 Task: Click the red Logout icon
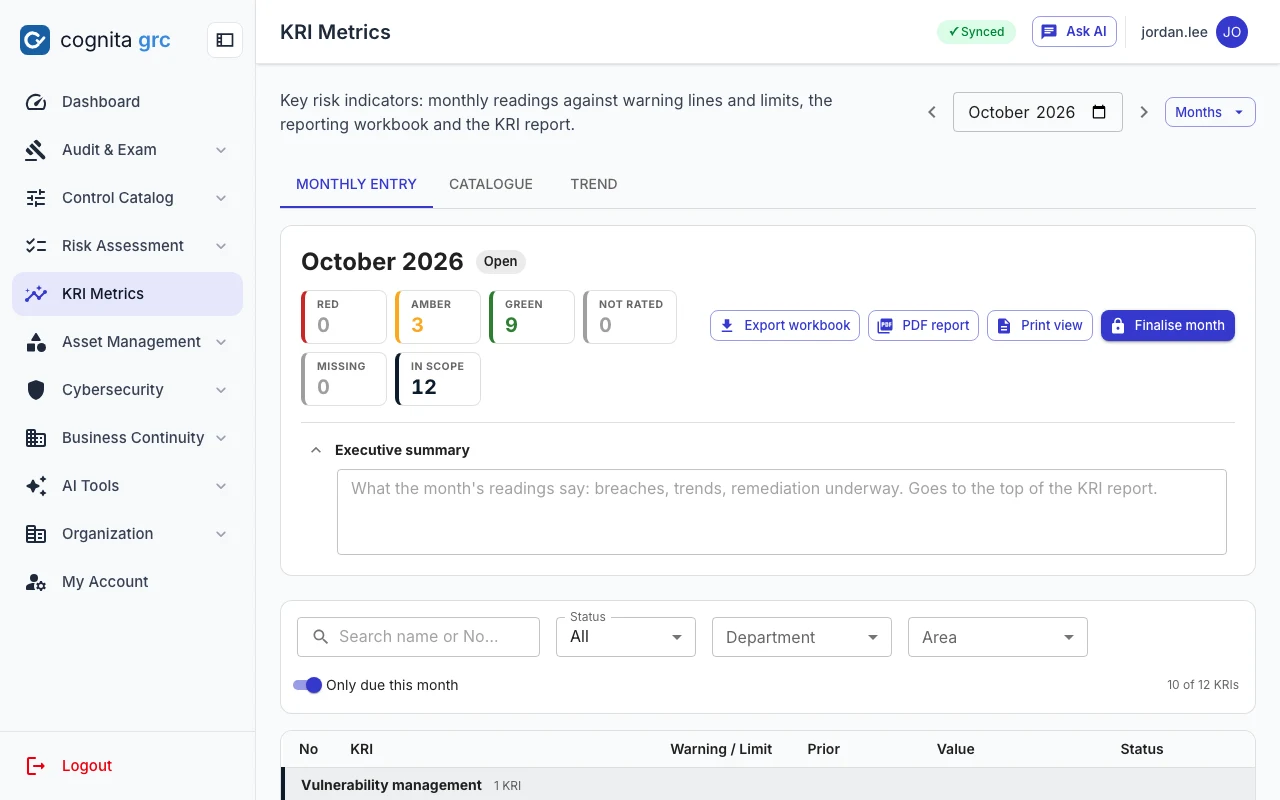click(36, 766)
